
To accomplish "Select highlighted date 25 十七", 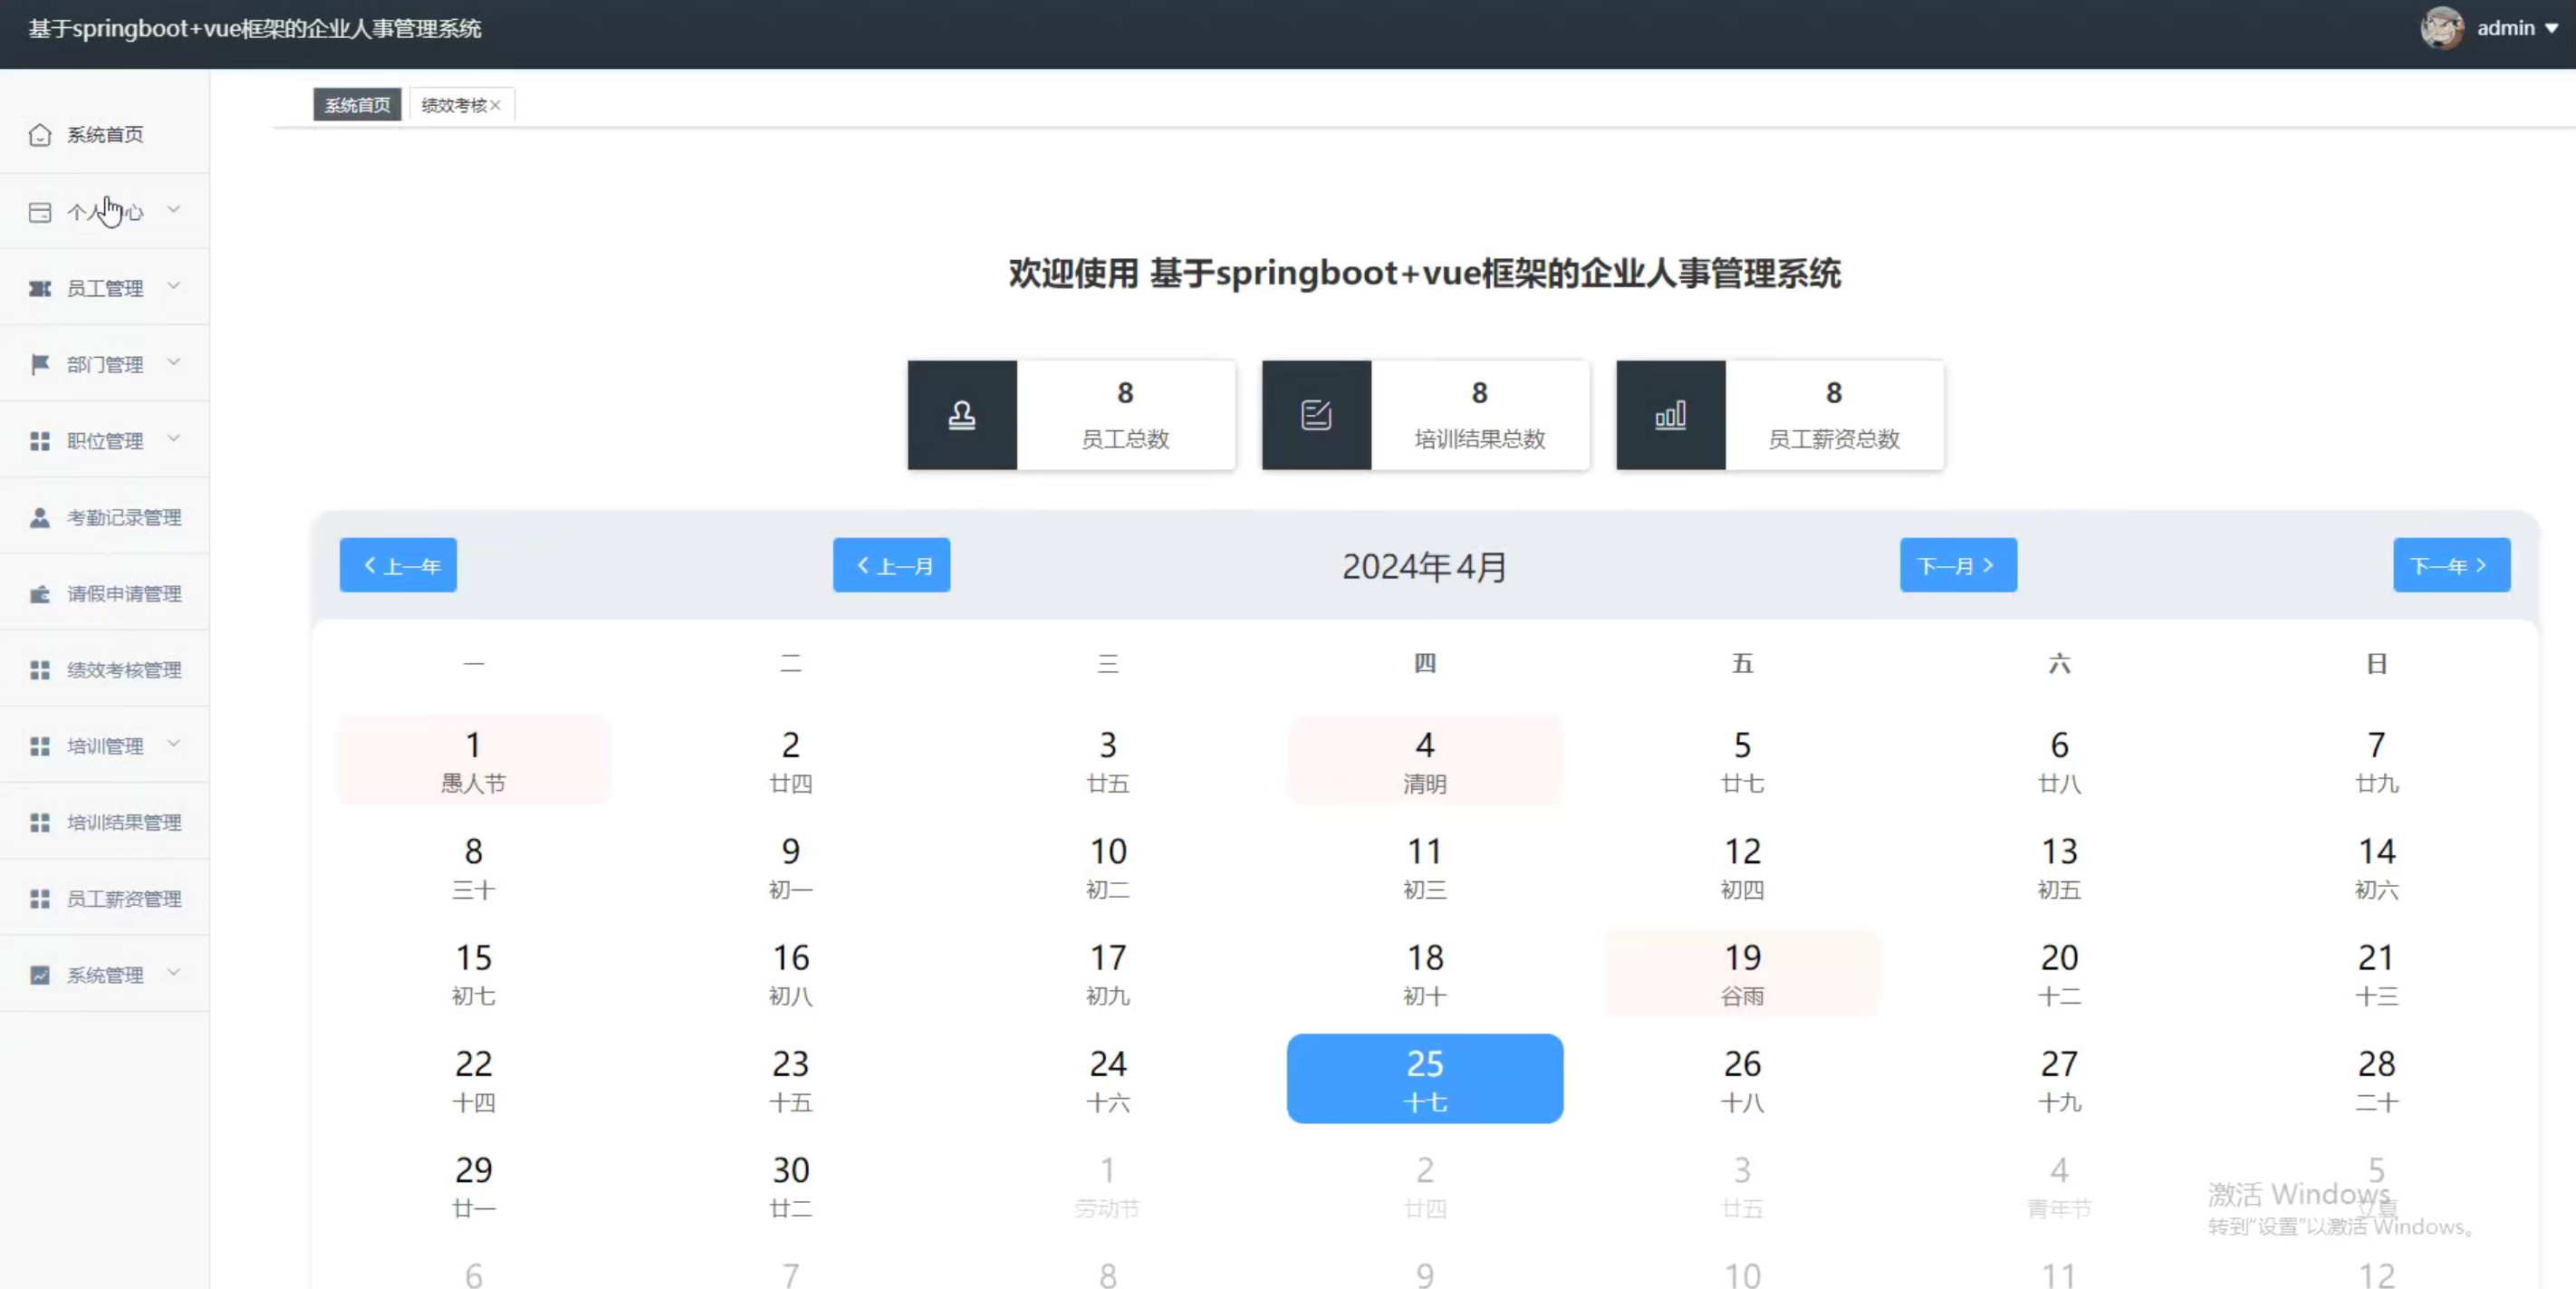I will (1425, 1080).
